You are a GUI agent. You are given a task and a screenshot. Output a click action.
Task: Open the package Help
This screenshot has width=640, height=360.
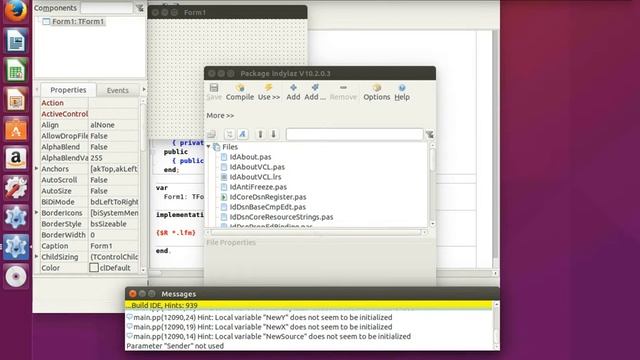[402, 92]
